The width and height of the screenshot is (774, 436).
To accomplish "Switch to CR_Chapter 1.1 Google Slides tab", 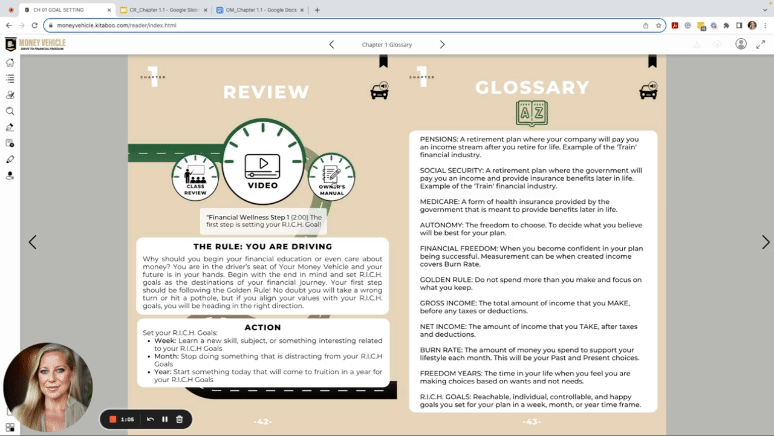I will [164, 10].
